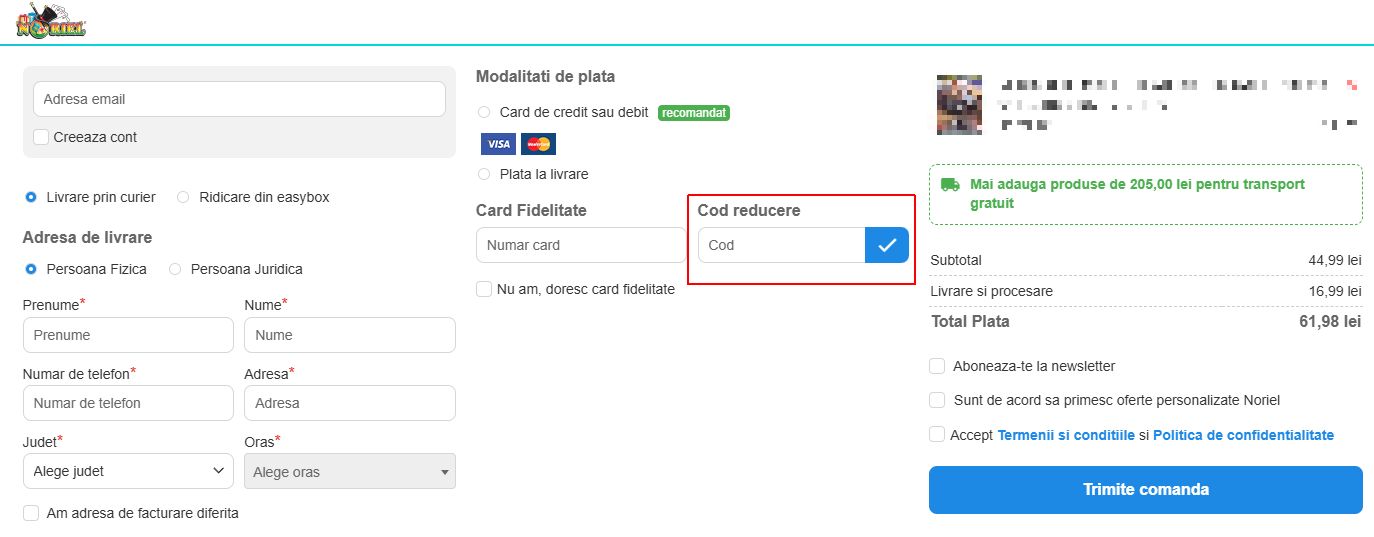Check Aboneaza-te la newsletter box
The image size is (1374, 537).
click(x=937, y=366)
